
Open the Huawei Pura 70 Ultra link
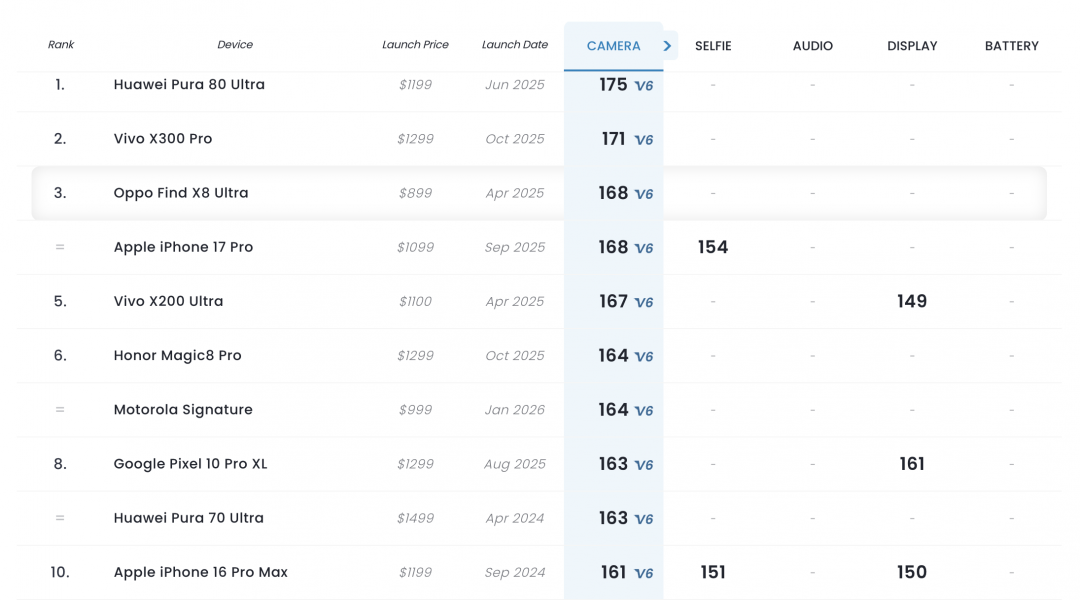click(188, 518)
